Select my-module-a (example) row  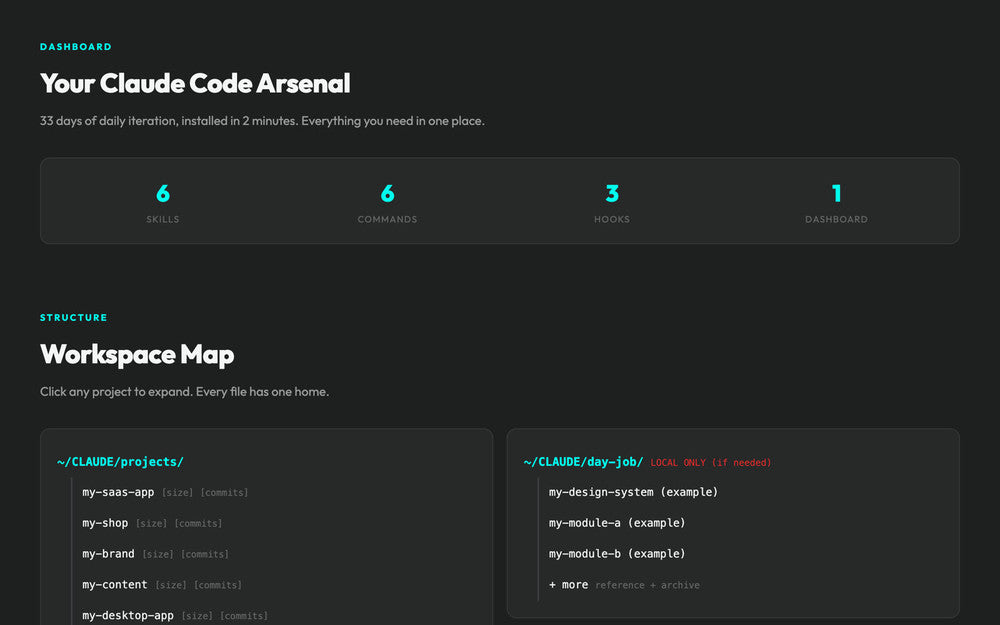[617, 523]
